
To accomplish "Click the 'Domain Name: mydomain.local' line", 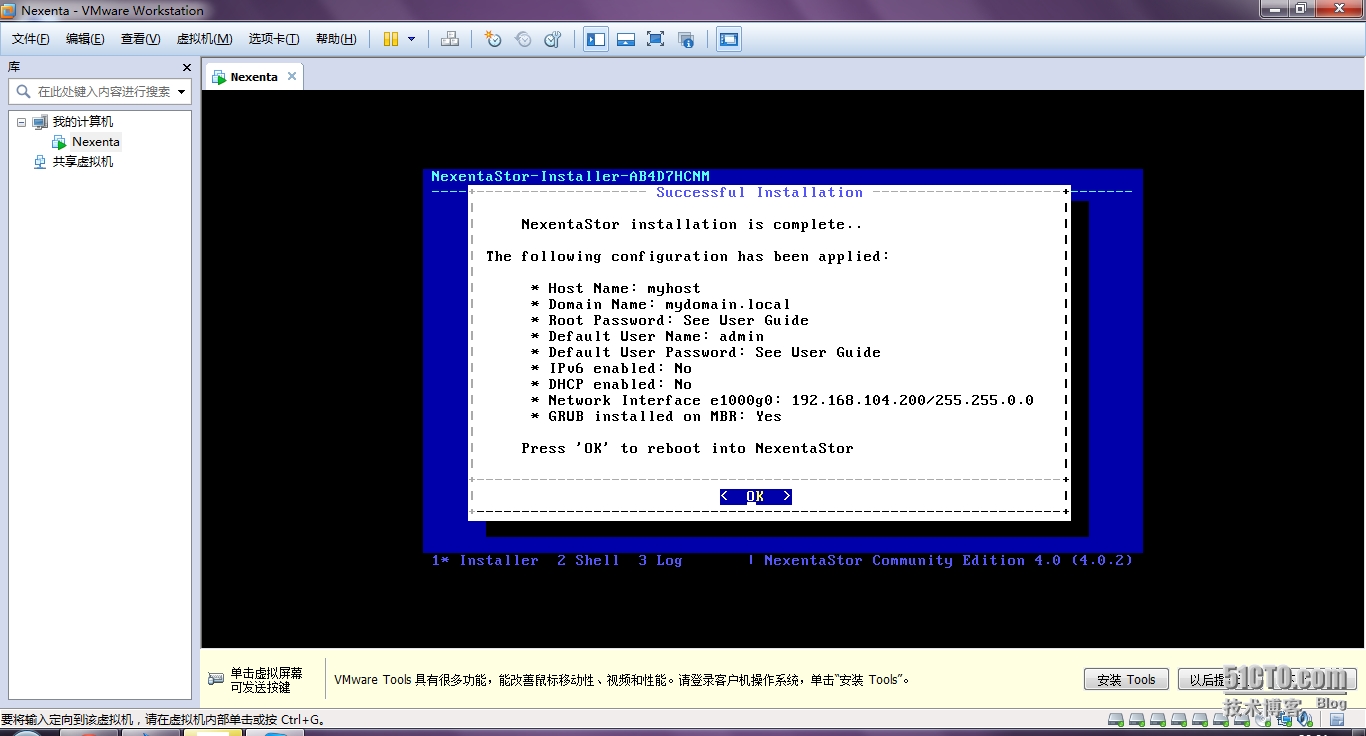I will coord(660,304).
